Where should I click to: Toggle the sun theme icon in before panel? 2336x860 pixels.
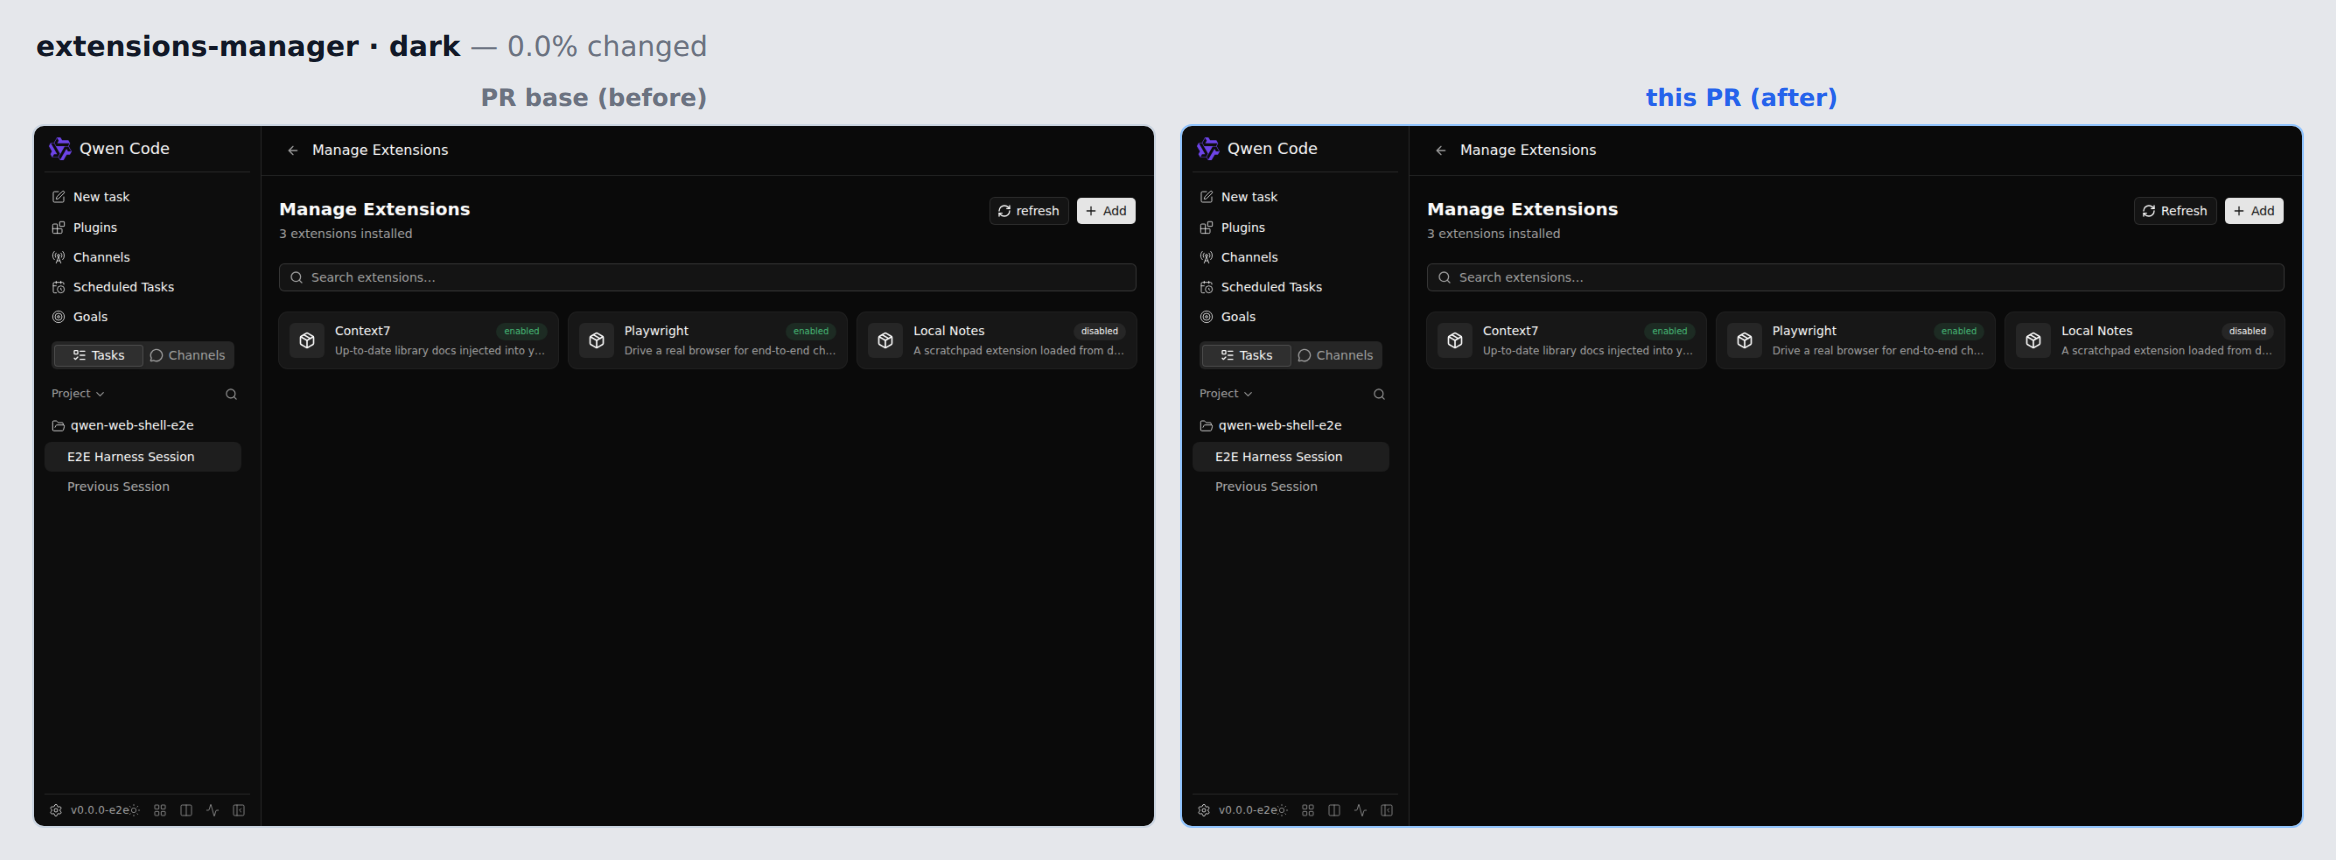[x=134, y=810]
